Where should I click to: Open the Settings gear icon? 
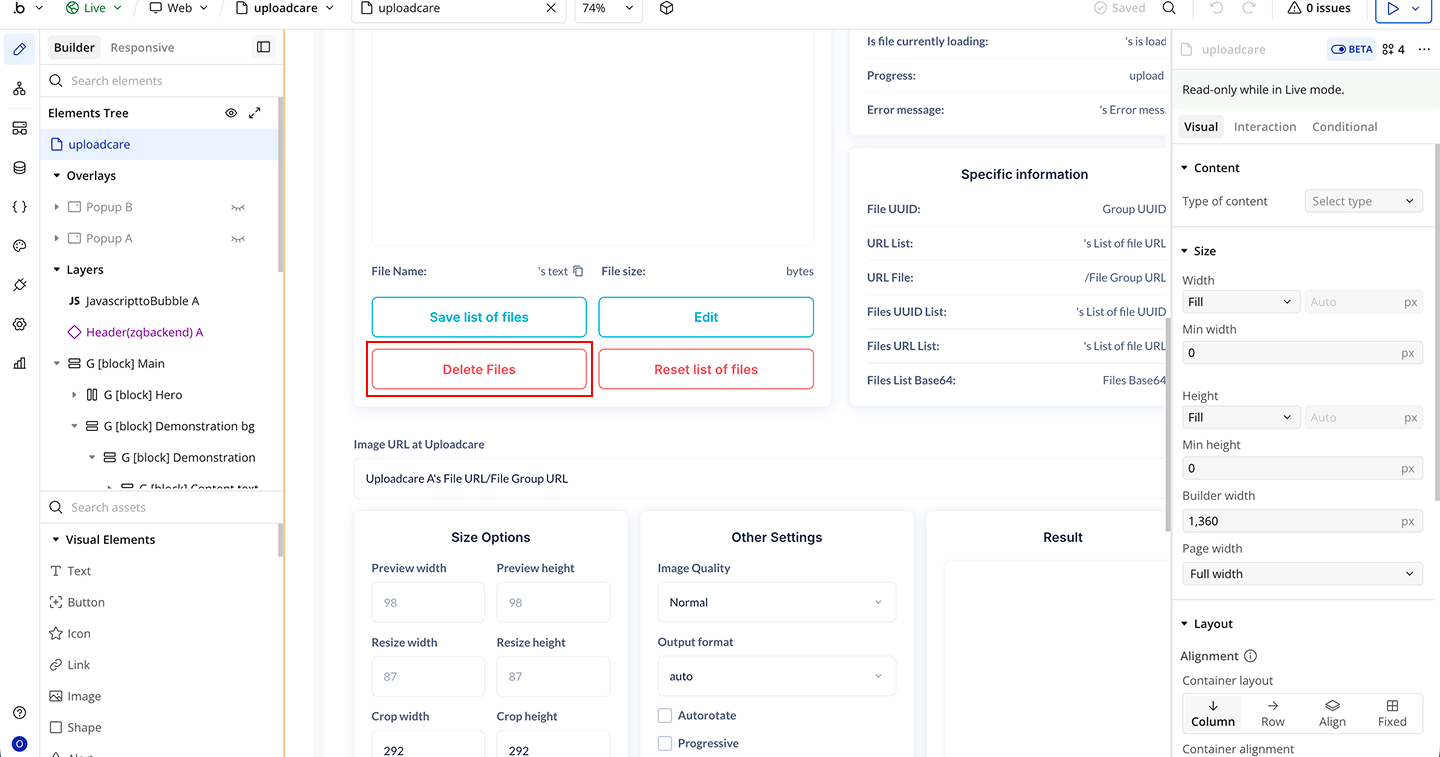pyautogui.click(x=19, y=324)
